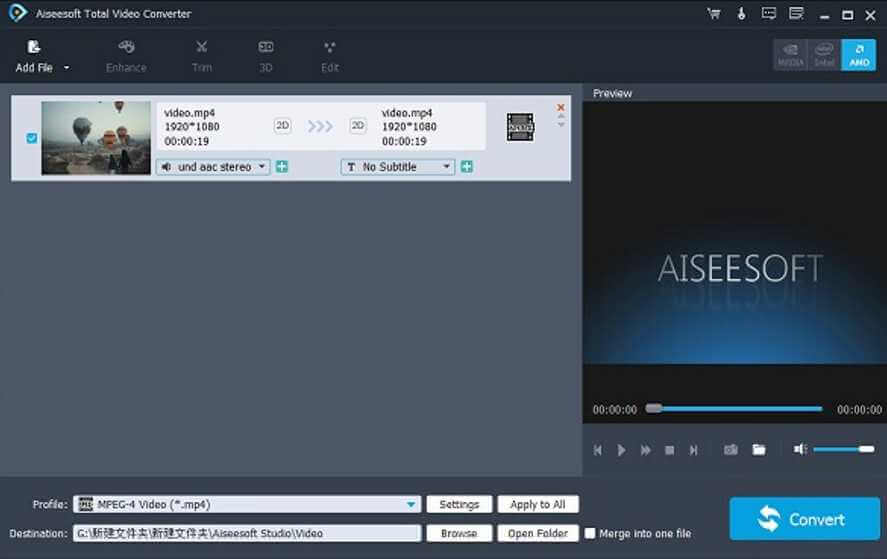This screenshot has width=887, height=559.
Task: Move video.mp4 up in the list
Action: click(x=561, y=117)
